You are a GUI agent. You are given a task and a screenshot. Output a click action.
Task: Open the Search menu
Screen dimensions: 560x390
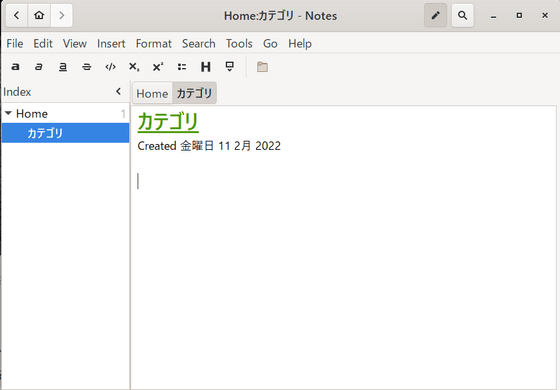[x=199, y=44]
